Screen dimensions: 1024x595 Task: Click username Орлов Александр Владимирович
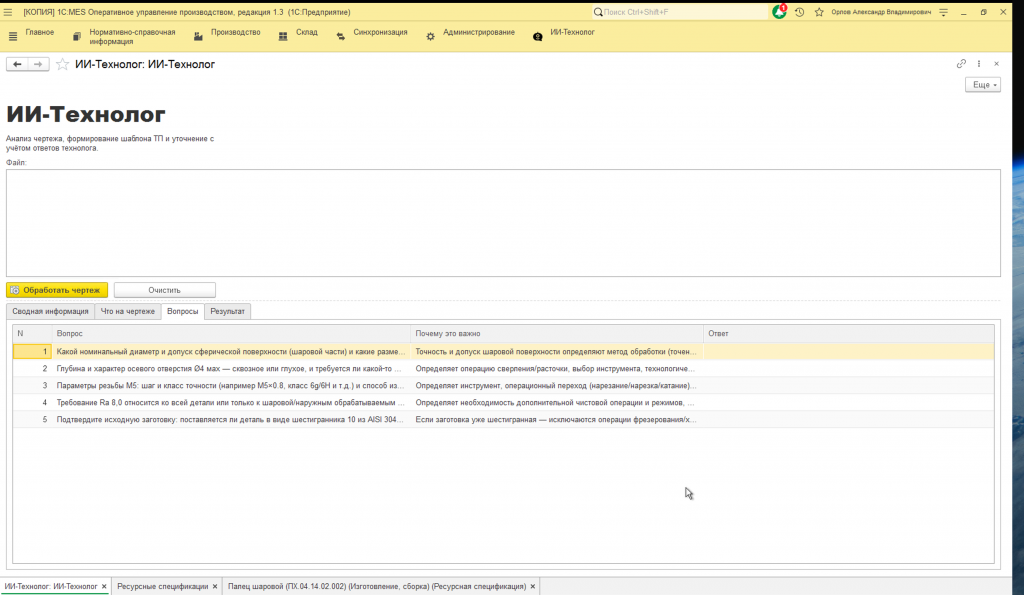click(881, 12)
